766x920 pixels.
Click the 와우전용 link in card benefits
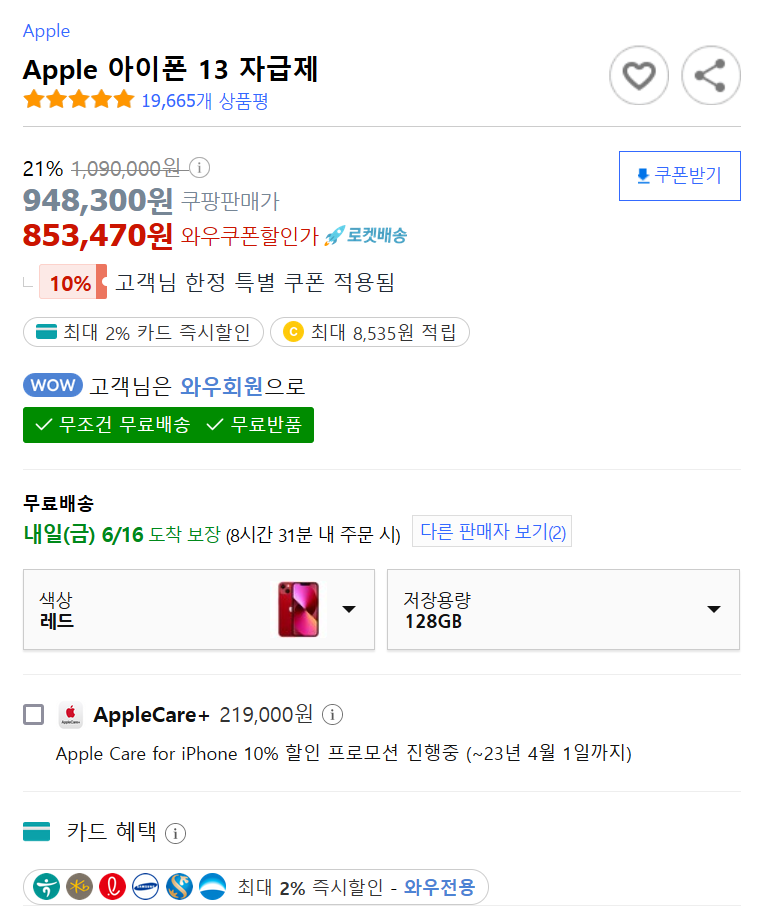[439, 887]
